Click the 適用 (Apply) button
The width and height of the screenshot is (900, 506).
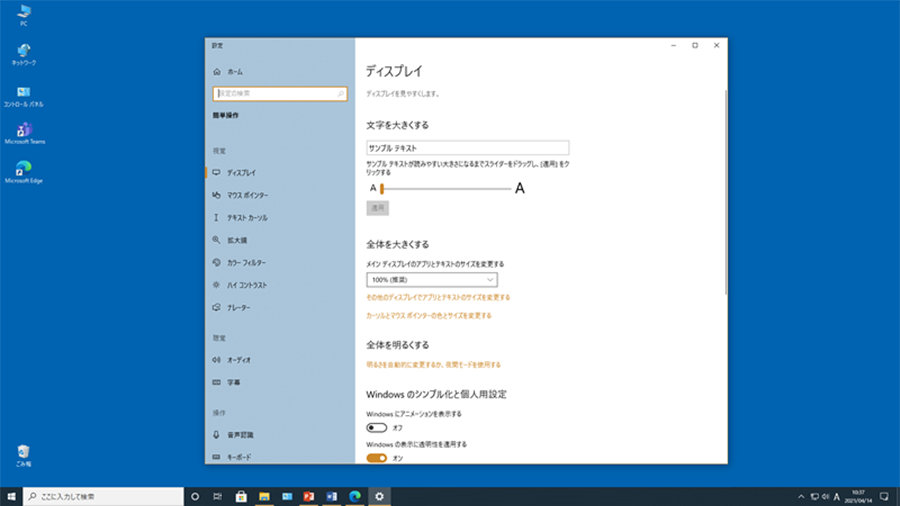click(x=378, y=208)
